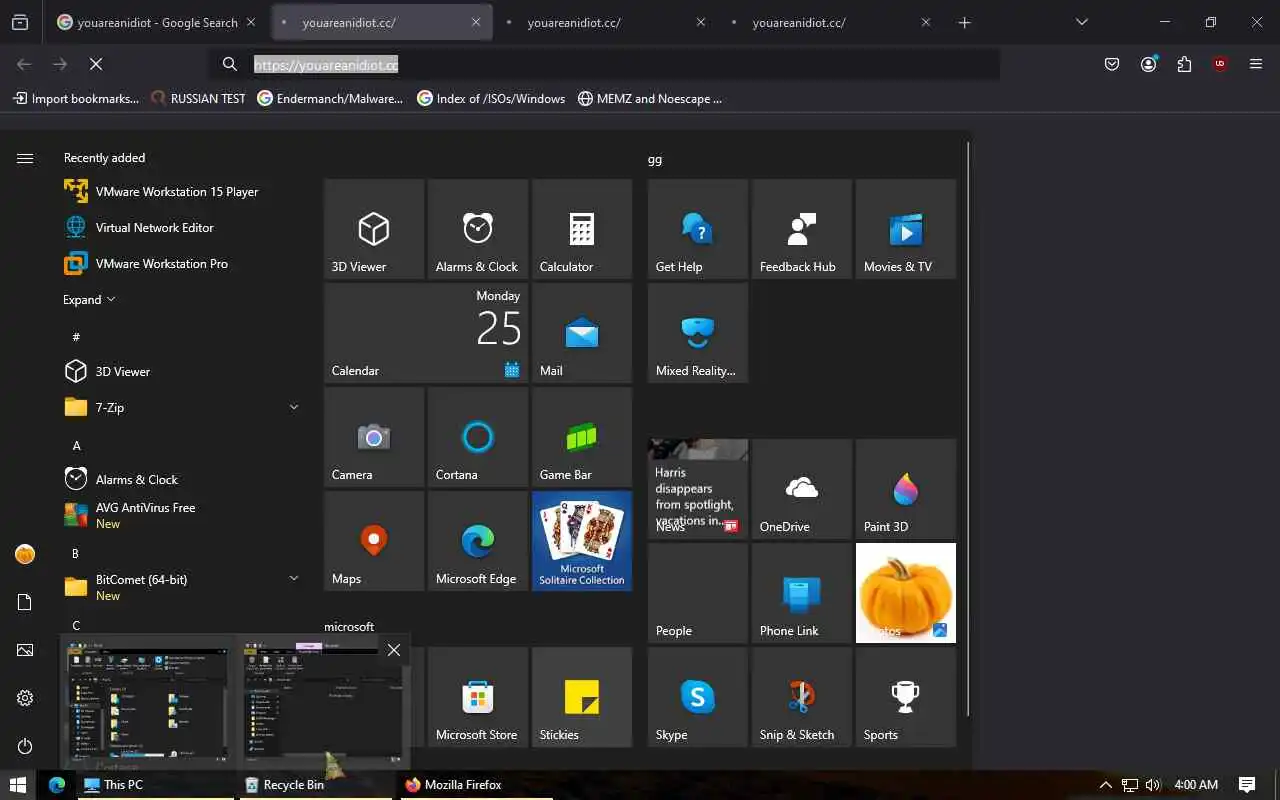Click the user account avatar
1280x800 pixels.
[x=25, y=554]
